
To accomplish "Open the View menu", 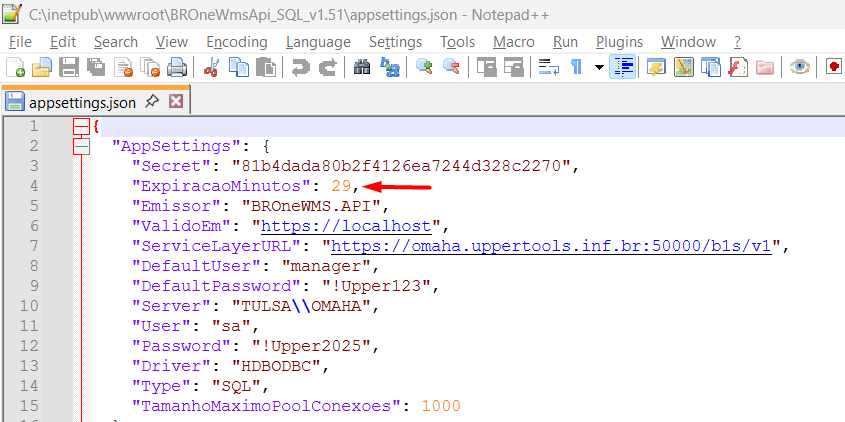I will click(x=172, y=42).
